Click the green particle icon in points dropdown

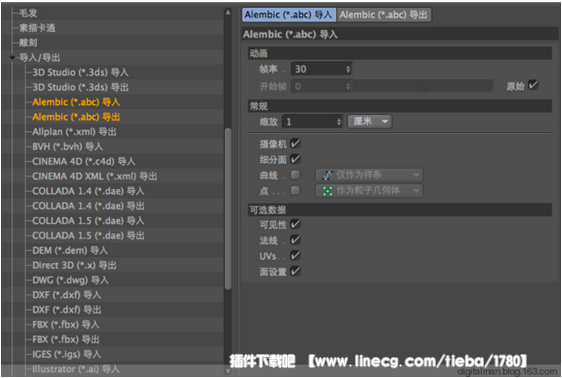click(327, 191)
